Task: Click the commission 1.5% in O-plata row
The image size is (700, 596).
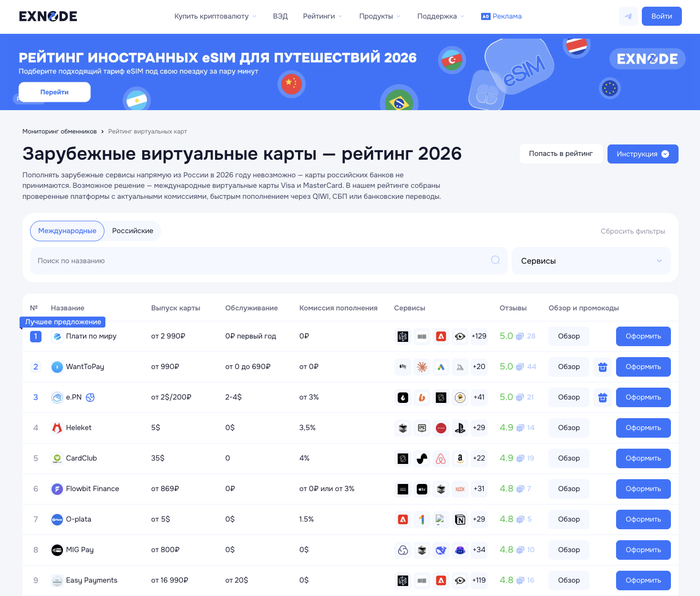Action: click(306, 519)
